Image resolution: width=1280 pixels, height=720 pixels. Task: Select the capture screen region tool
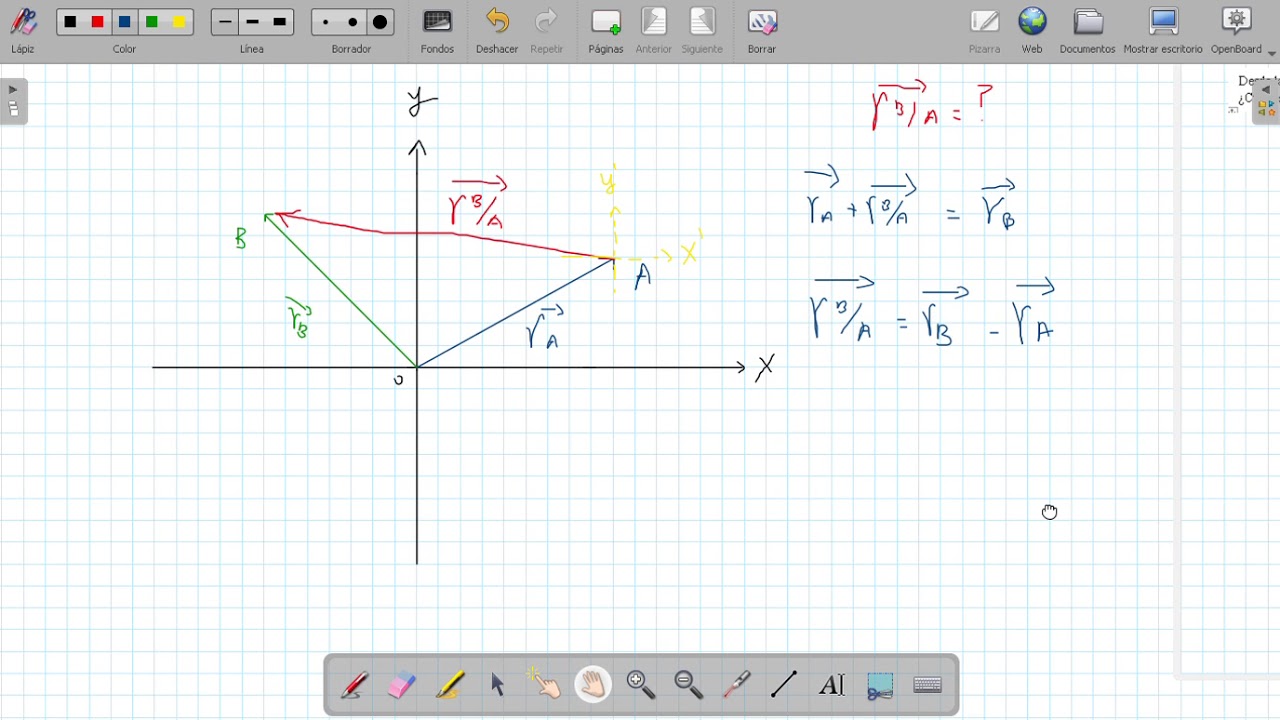(x=880, y=685)
